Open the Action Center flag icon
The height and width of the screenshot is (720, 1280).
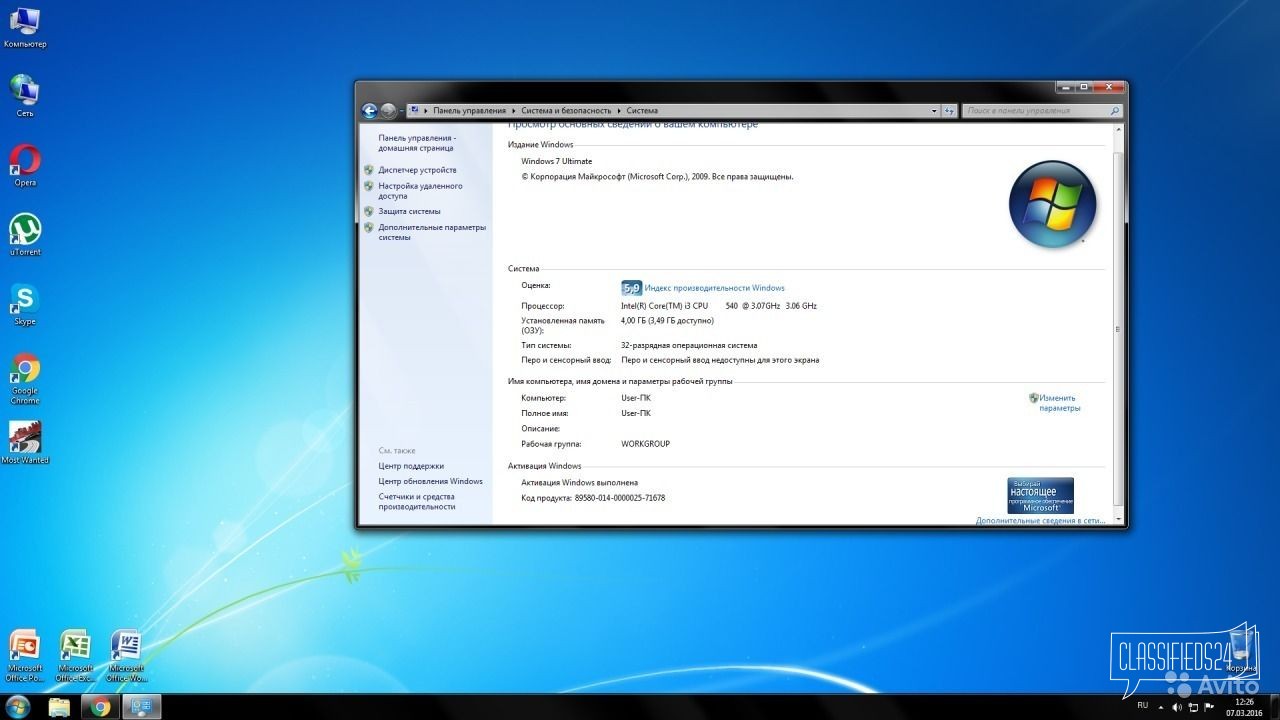[1209, 707]
